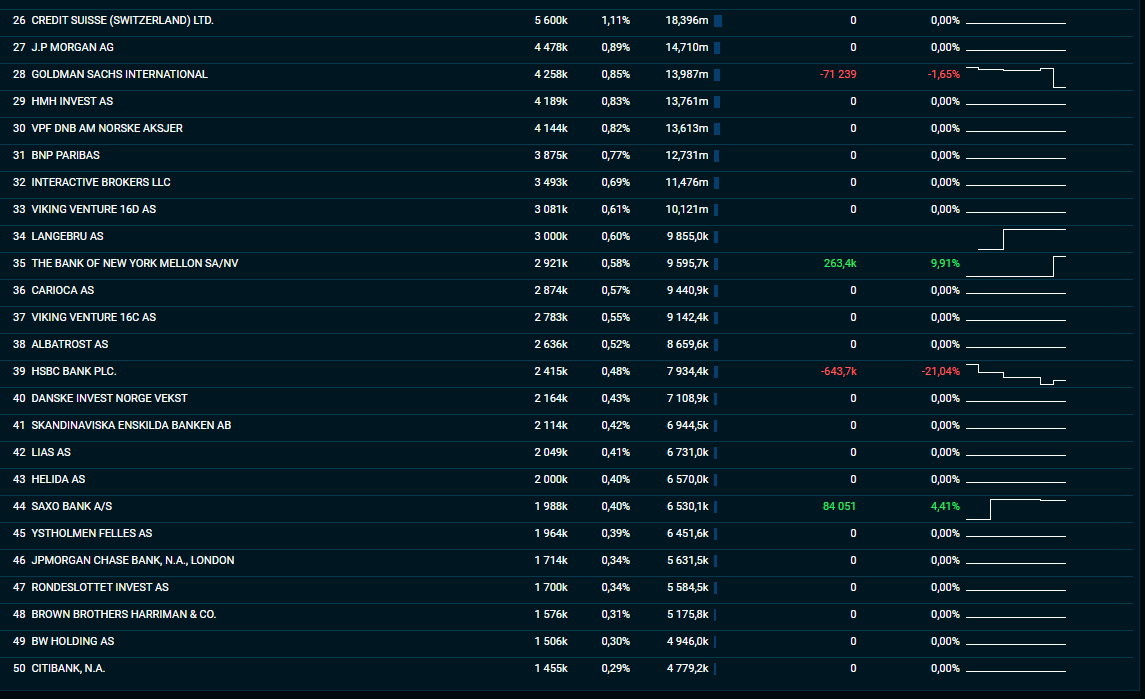Select The Bank of New York Mellon row

click(135, 264)
